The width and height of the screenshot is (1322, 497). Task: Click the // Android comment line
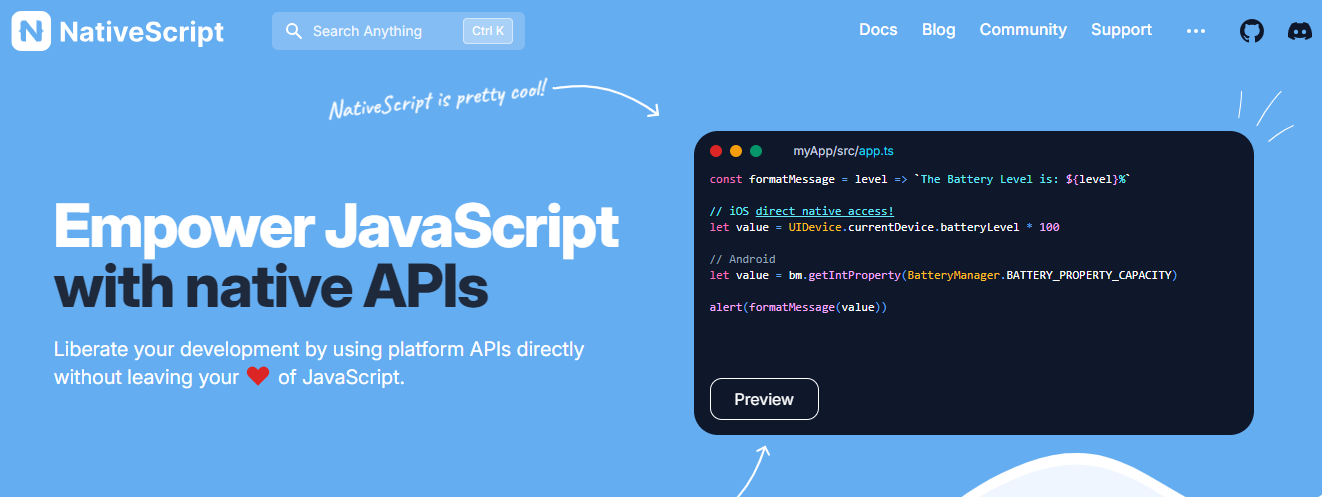pyautogui.click(x=742, y=259)
